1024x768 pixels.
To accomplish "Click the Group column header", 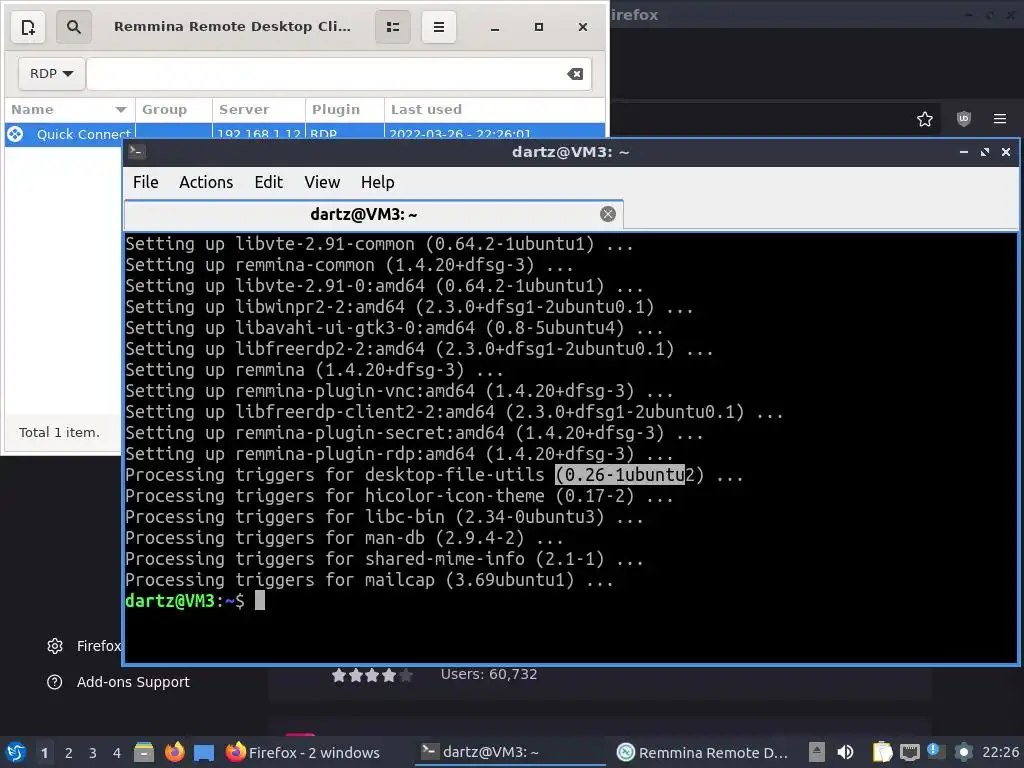I will [x=174, y=110].
